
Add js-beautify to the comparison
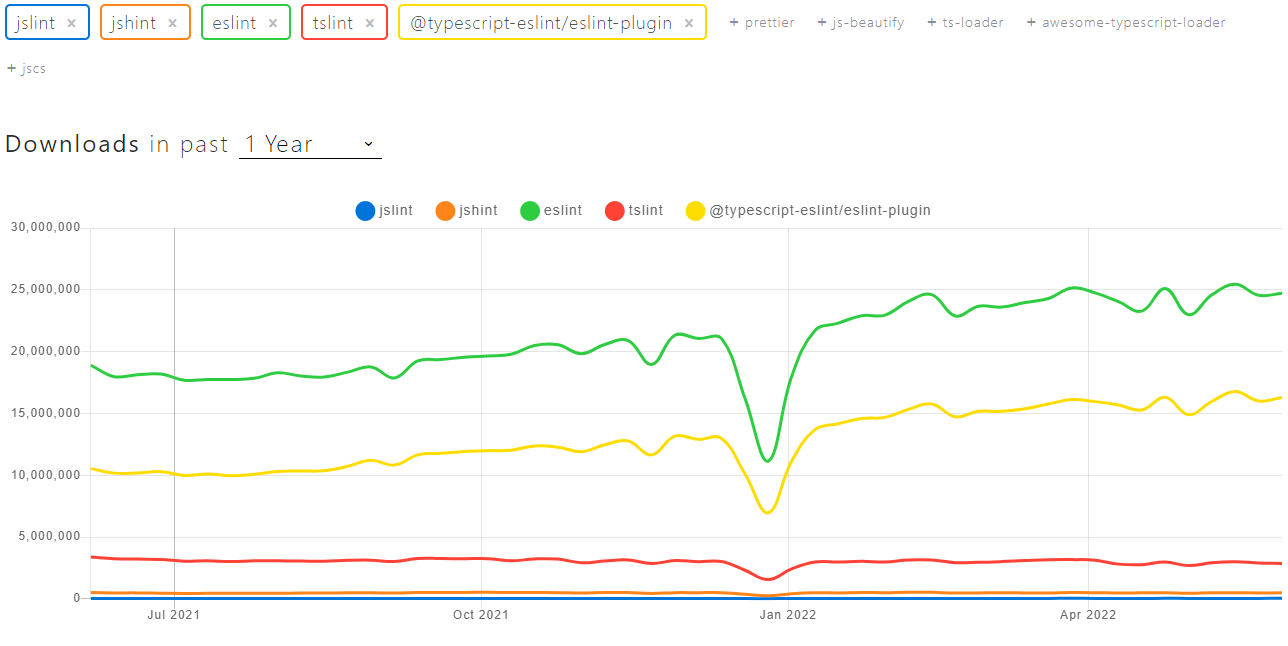point(861,22)
